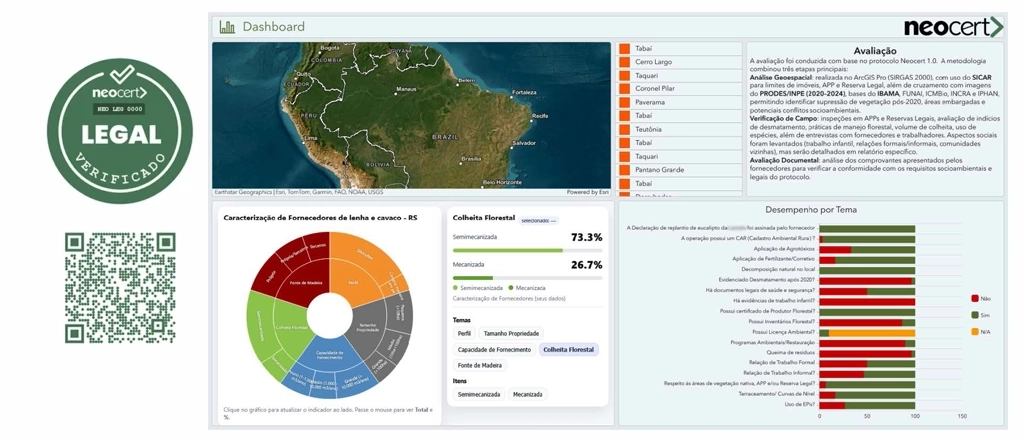Select the Tamanho Propriedade theme chip
Viewport: 1024px width, 438px height.
pos(511,333)
